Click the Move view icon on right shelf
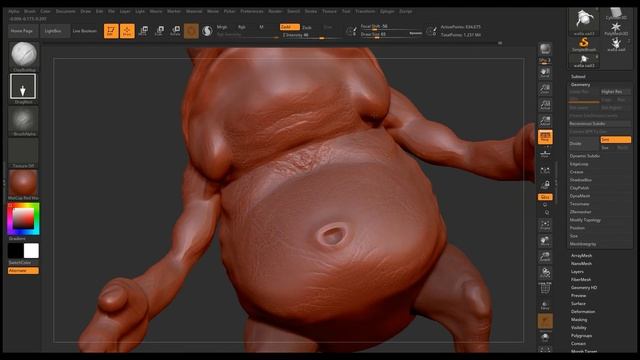Screen dimensions: 640x360 (545, 241)
